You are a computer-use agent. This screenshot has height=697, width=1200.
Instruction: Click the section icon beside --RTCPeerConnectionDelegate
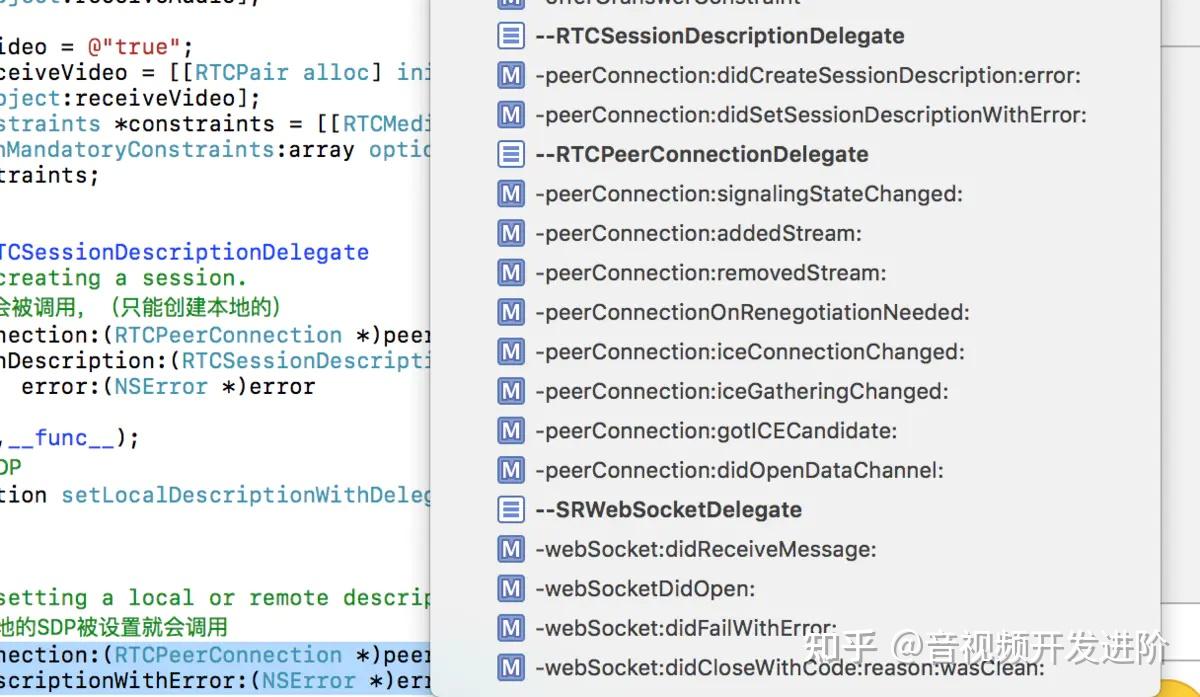511,154
